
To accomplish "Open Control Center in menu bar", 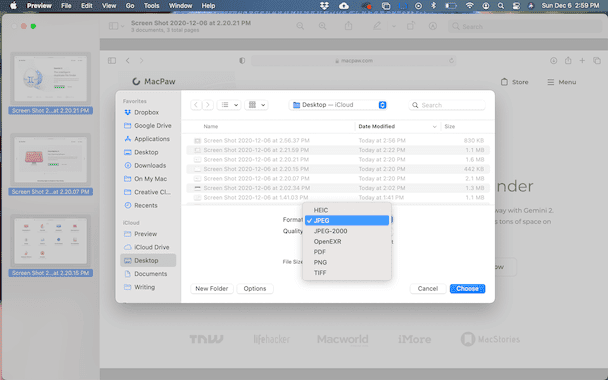I will coord(516,5).
